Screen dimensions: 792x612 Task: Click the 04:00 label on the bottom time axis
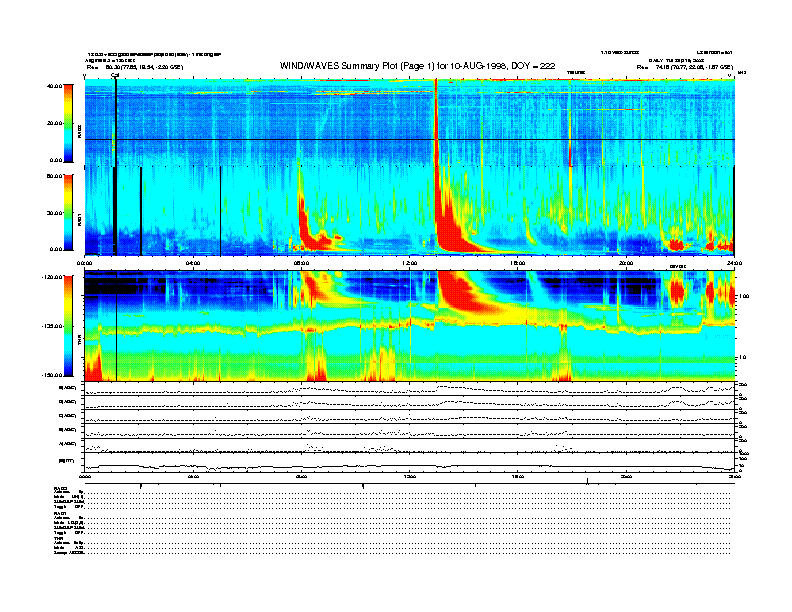point(193,476)
